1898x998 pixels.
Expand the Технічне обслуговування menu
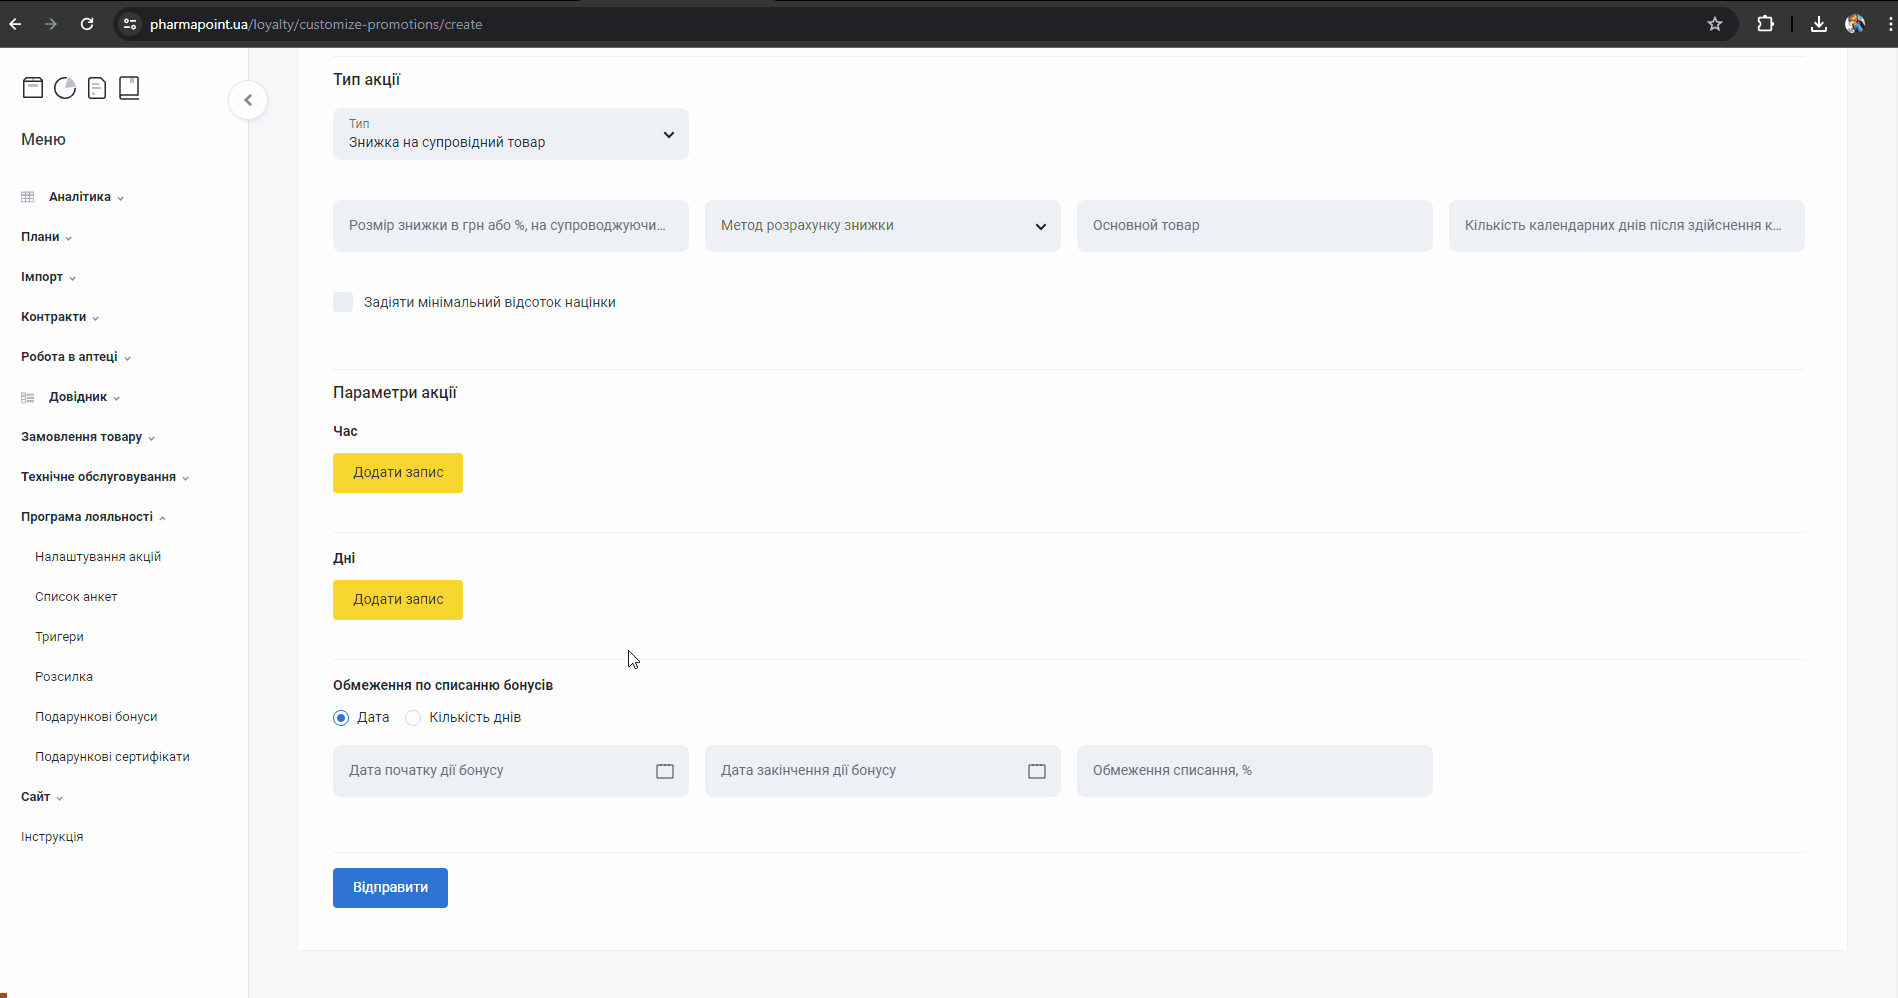click(x=105, y=477)
